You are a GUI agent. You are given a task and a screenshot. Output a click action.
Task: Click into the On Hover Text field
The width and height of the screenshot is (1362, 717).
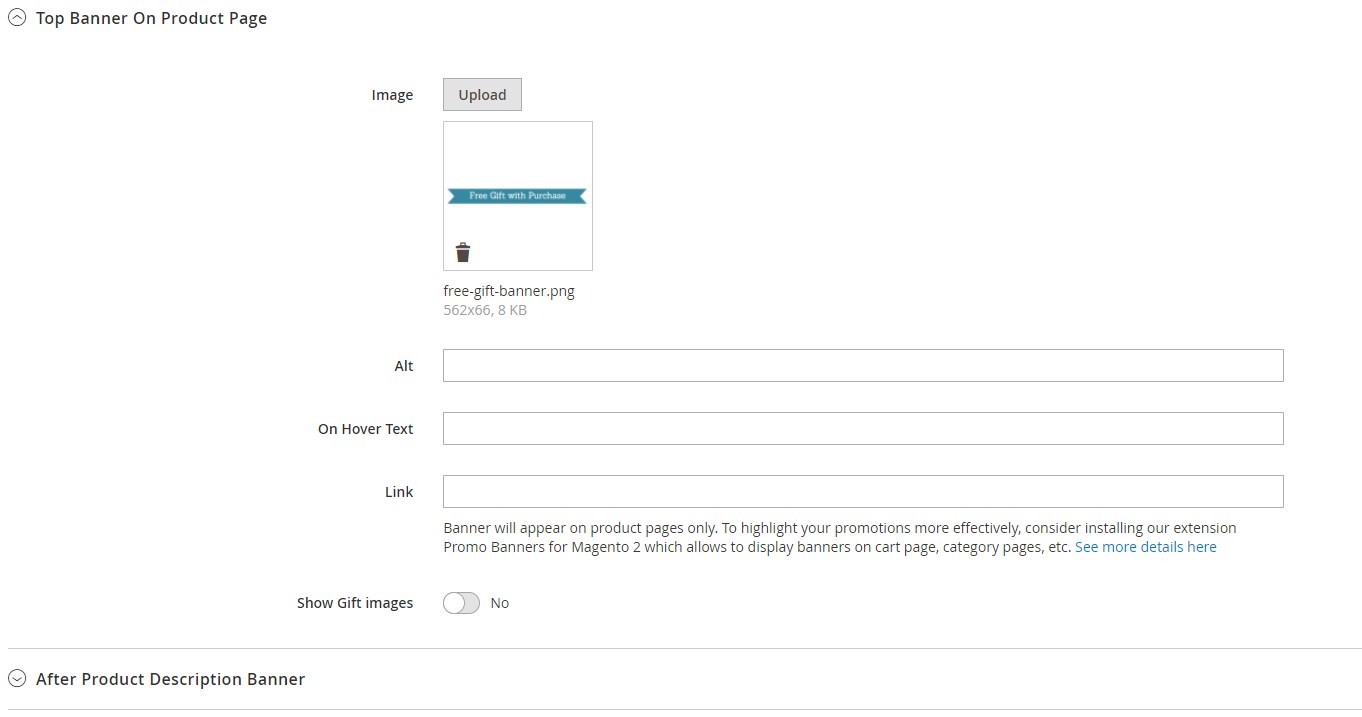tap(862, 429)
